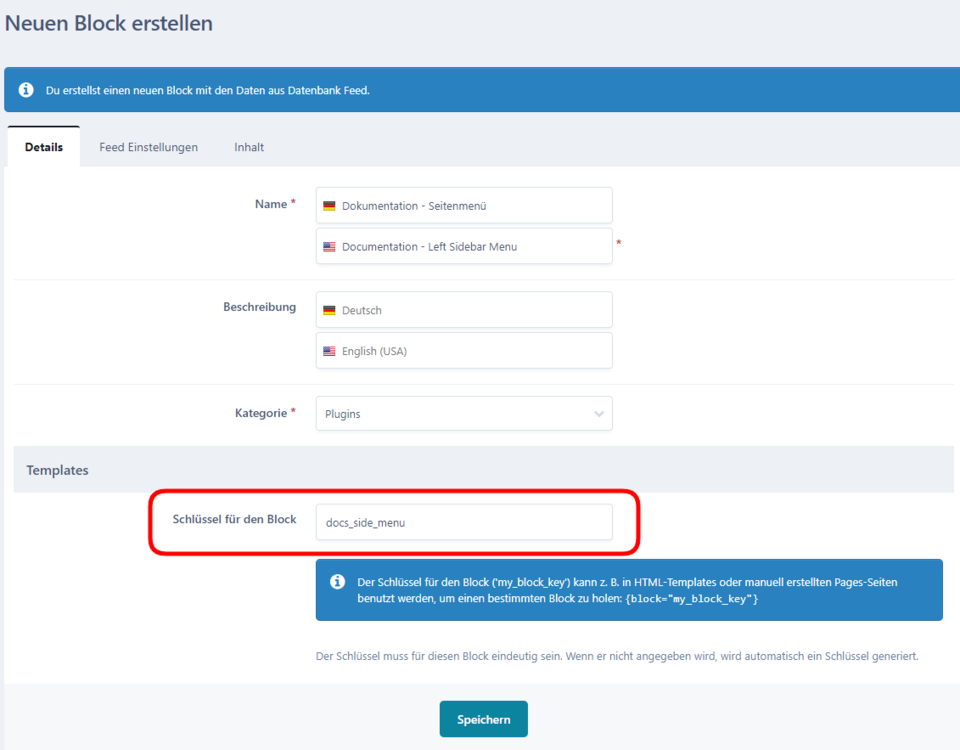Open the Inhalt tab

tap(248, 146)
